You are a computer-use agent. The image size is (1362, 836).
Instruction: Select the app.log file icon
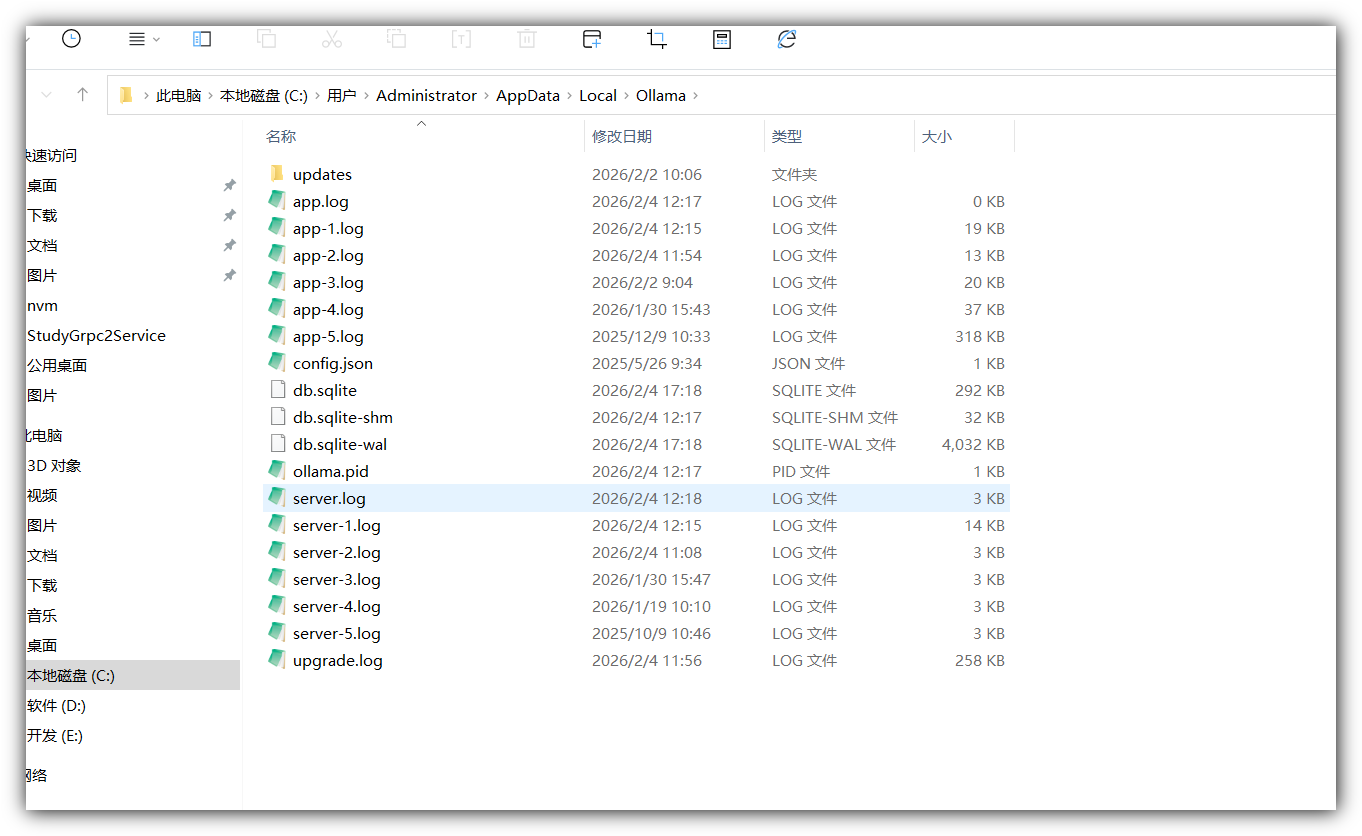tap(277, 201)
